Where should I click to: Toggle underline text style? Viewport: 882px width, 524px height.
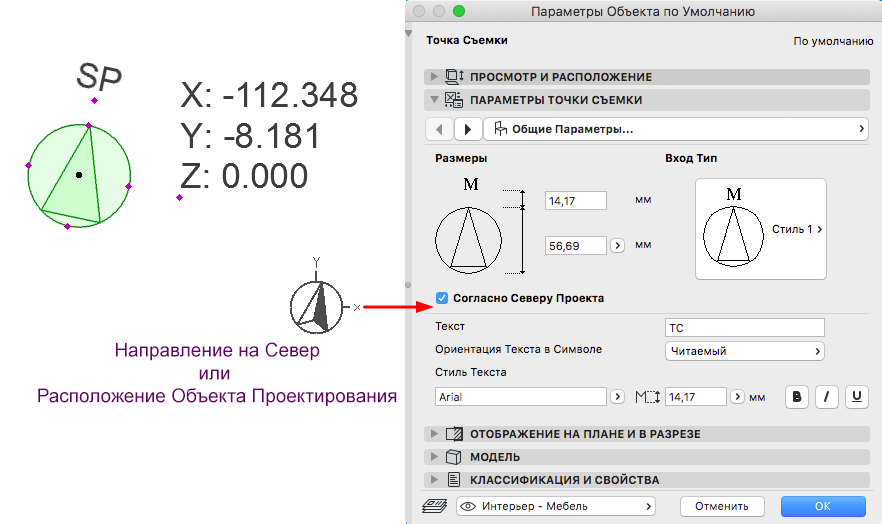857,397
